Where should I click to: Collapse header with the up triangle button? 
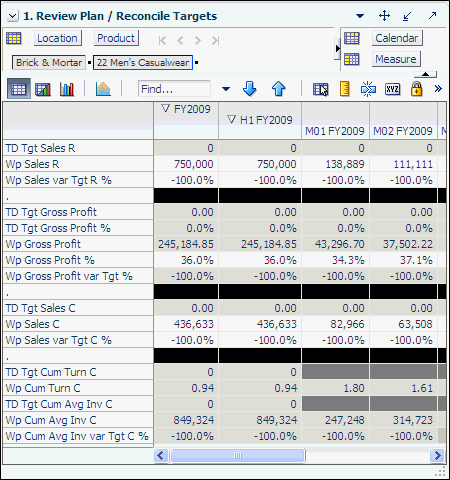pos(425,74)
